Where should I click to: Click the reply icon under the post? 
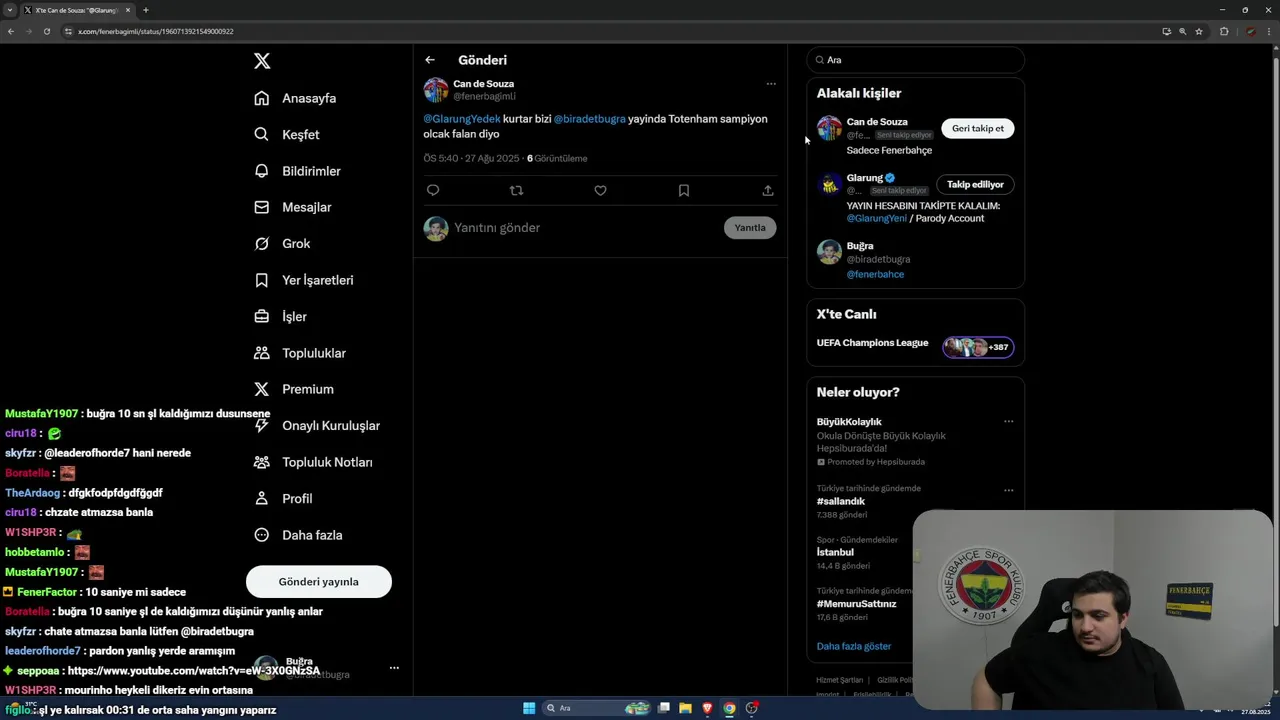pyautogui.click(x=433, y=190)
